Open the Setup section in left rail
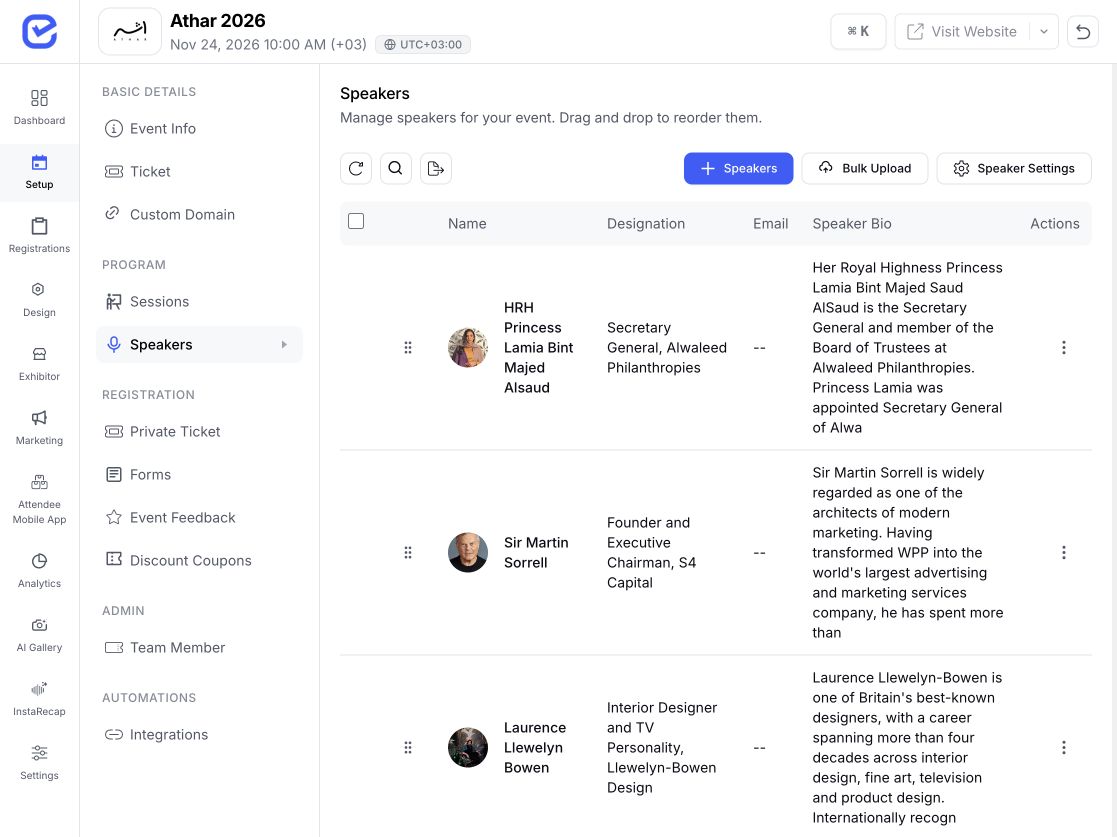This screenshot has width=1117, height=837. coord(39,172)
